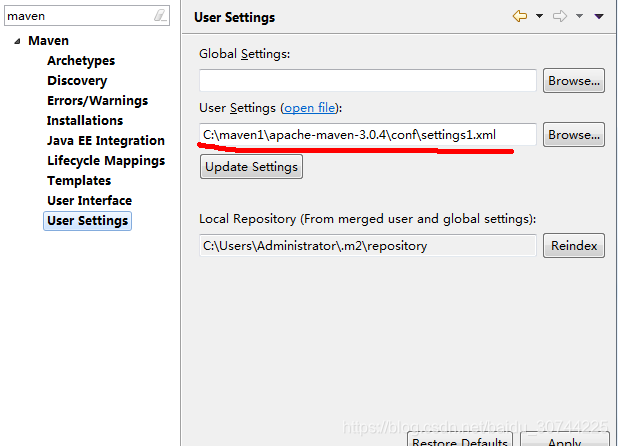Click the User Settings path field
Viewport: 618px width, 446px height.
[x=368, y=135]
